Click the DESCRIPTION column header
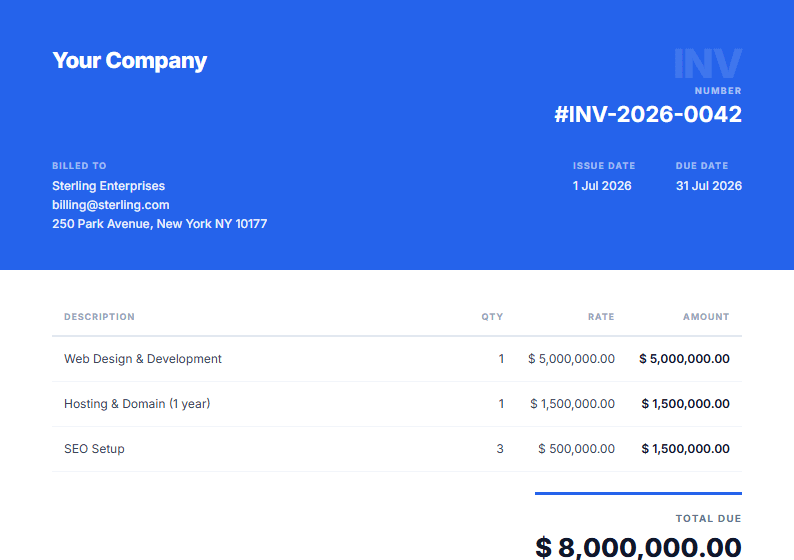 (x=99, y=316)
